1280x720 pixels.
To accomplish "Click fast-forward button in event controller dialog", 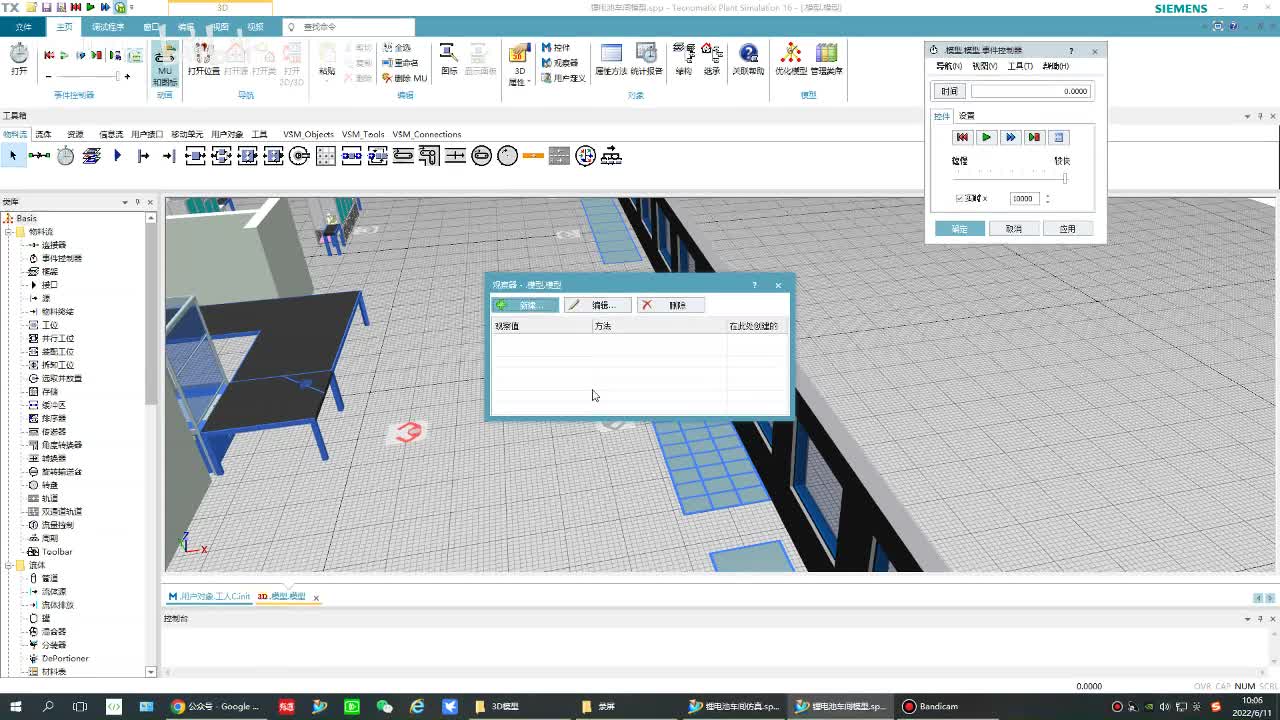I will point(1010,137).
